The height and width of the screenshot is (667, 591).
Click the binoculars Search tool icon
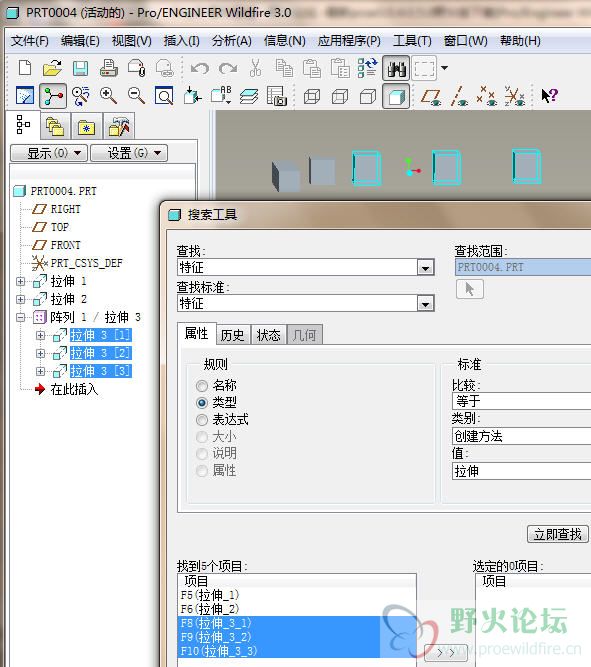[x=396, y=68]
